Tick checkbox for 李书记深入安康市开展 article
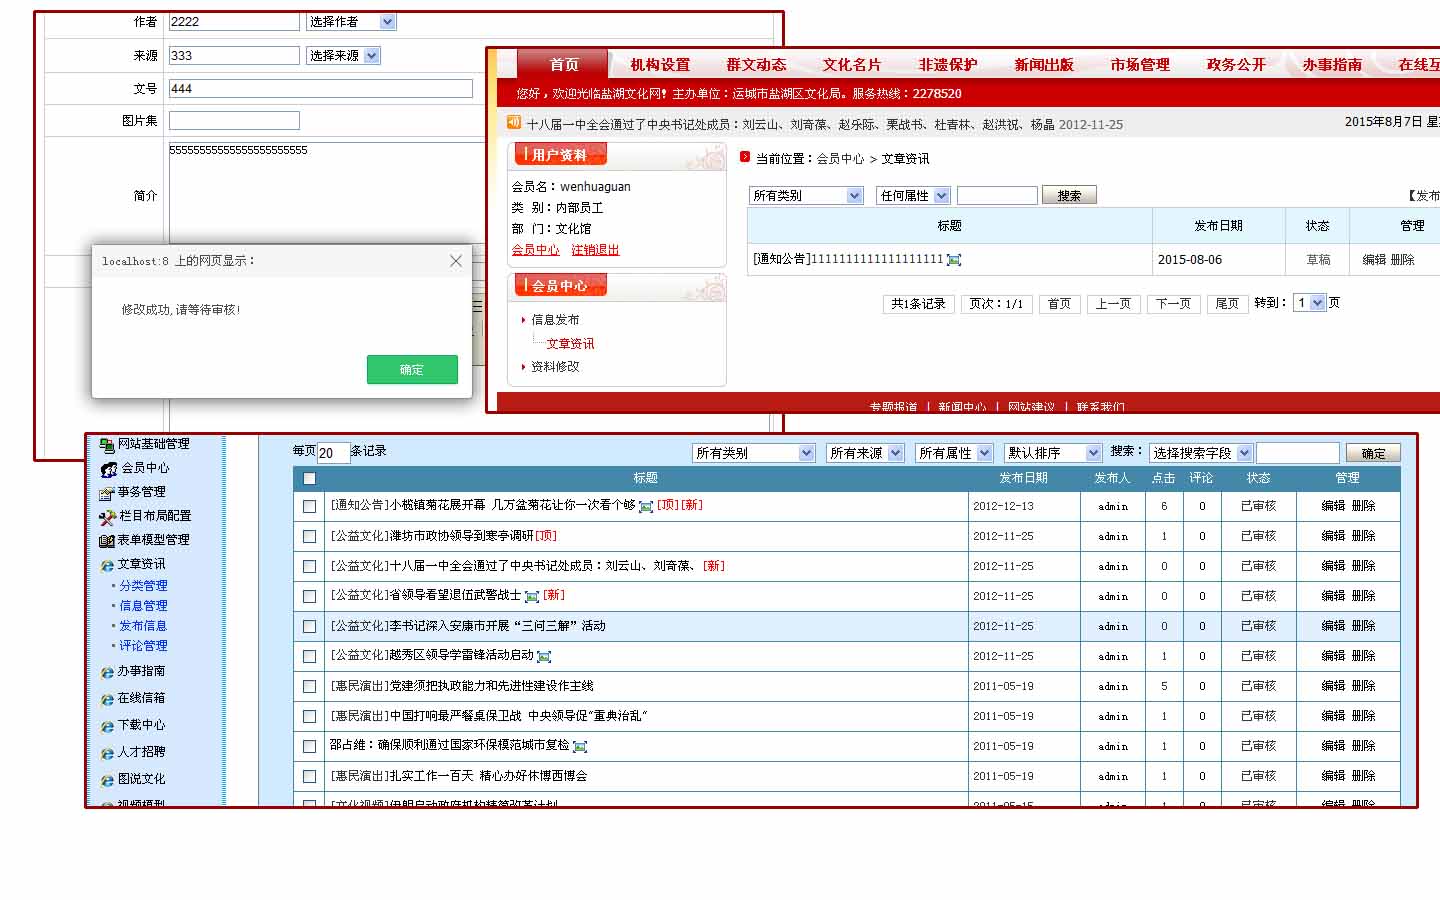Image resolution: width=1440 pixels, height=900 pixels. coord(310,627)
